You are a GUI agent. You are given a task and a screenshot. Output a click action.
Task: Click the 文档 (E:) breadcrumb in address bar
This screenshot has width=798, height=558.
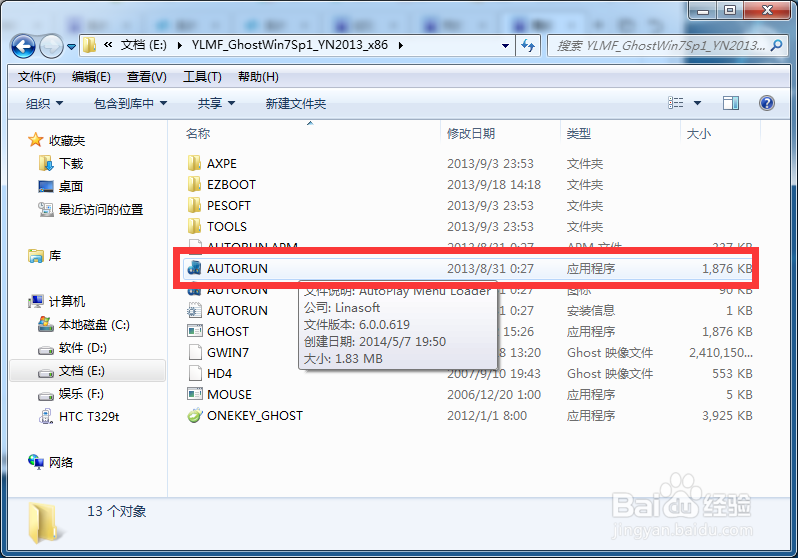144,45
